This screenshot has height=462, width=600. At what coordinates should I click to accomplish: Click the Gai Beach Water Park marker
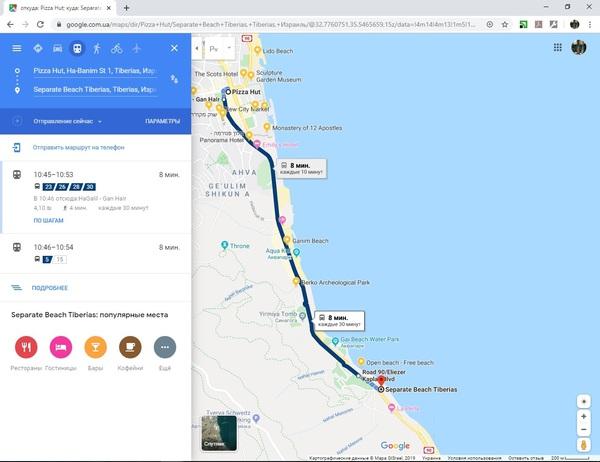[335, 341]
